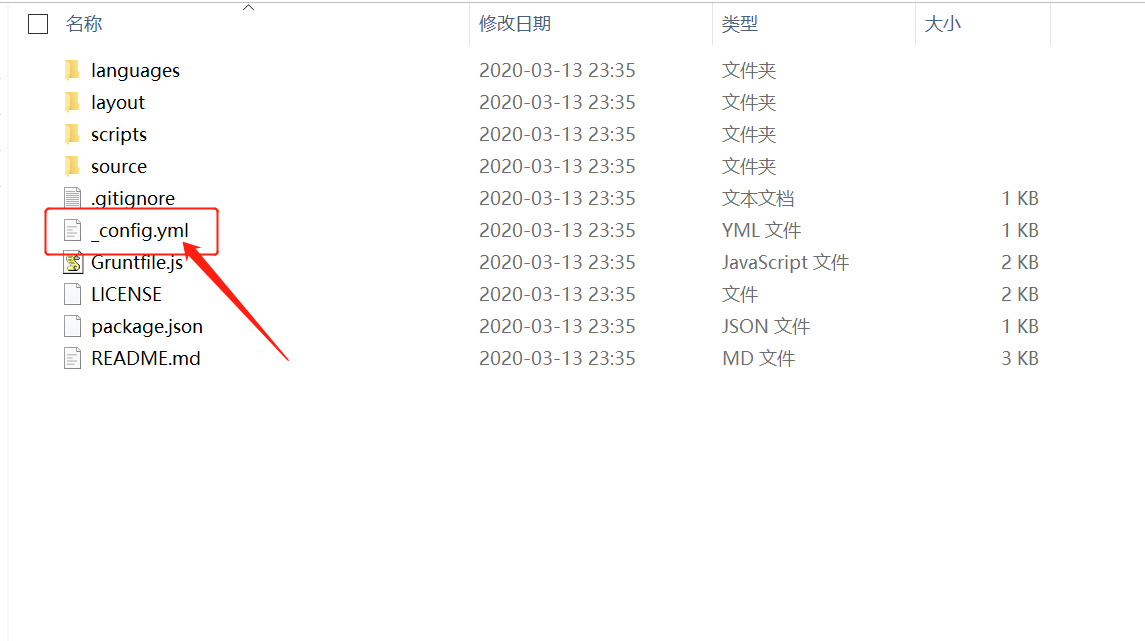
Task: Select the README.md file icon
Action: pyautogui.click(x=72, y=358)
